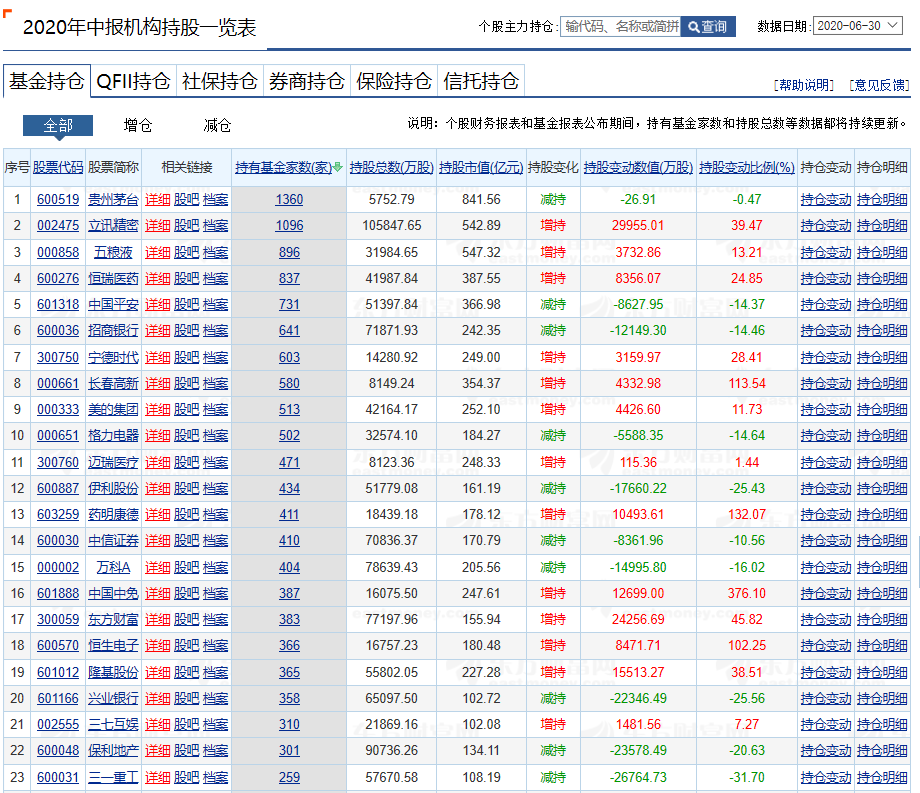Screen dimensions: 920x793
Task: Open the 帮助说明 help link
Action: (804, 86)
